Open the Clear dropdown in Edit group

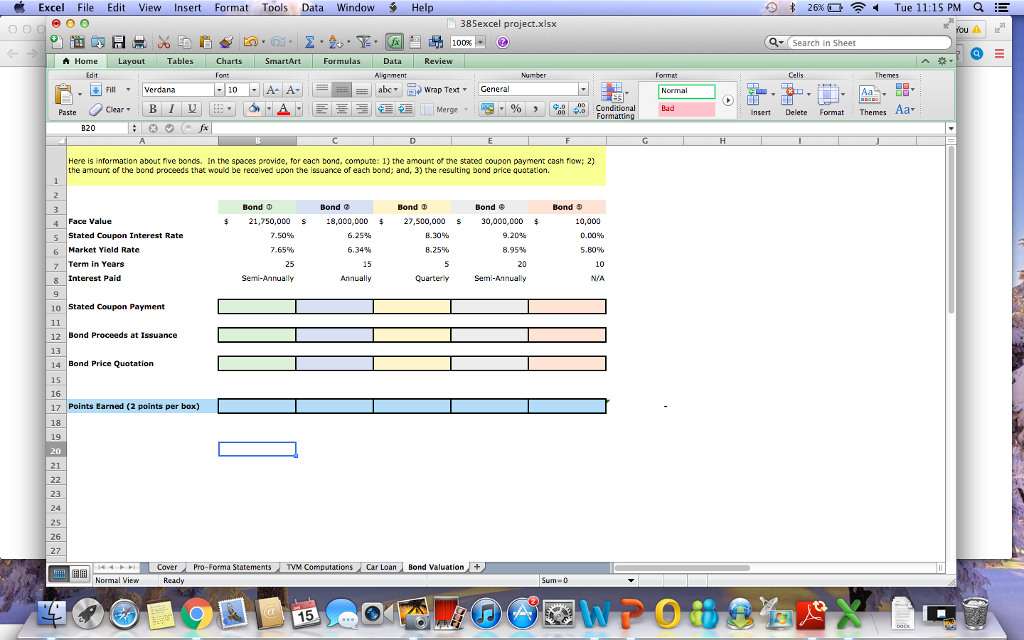pos(129,109)
